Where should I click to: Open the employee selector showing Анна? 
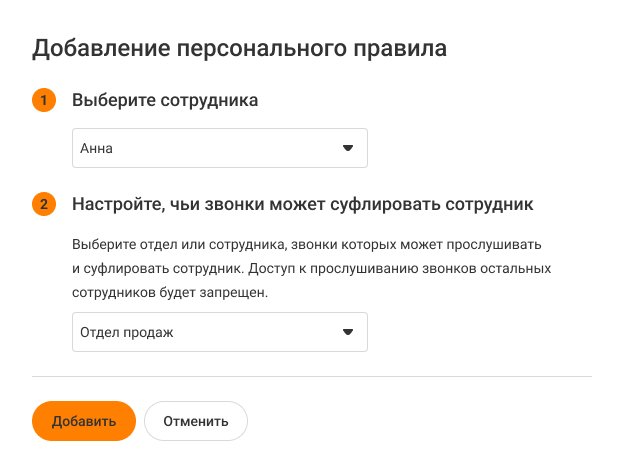[219, 148]
